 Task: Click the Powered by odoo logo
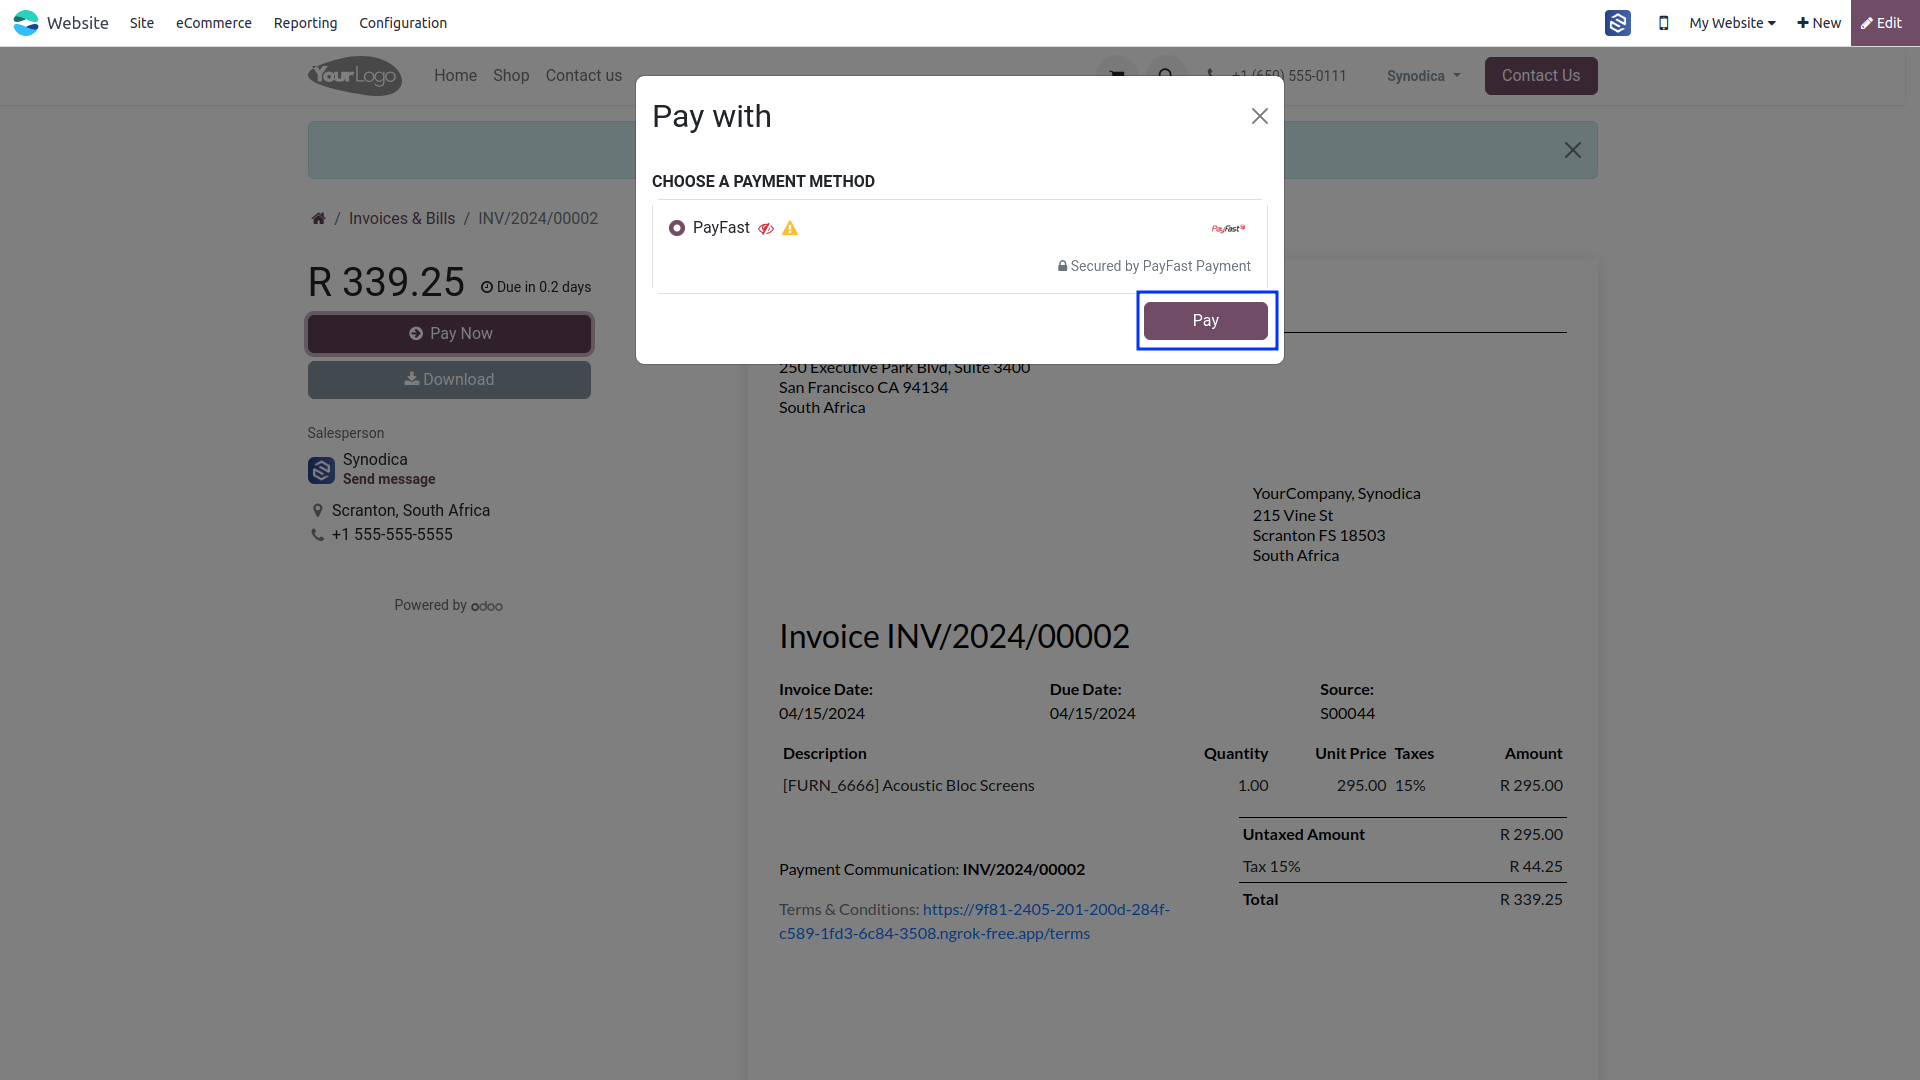(x=487, y=606)
